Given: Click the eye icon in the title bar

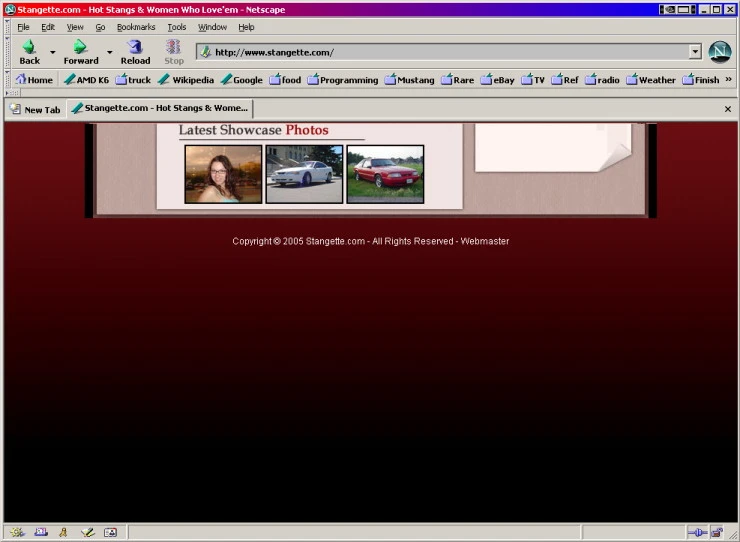Looking at the screenshot, I should 668,9.
